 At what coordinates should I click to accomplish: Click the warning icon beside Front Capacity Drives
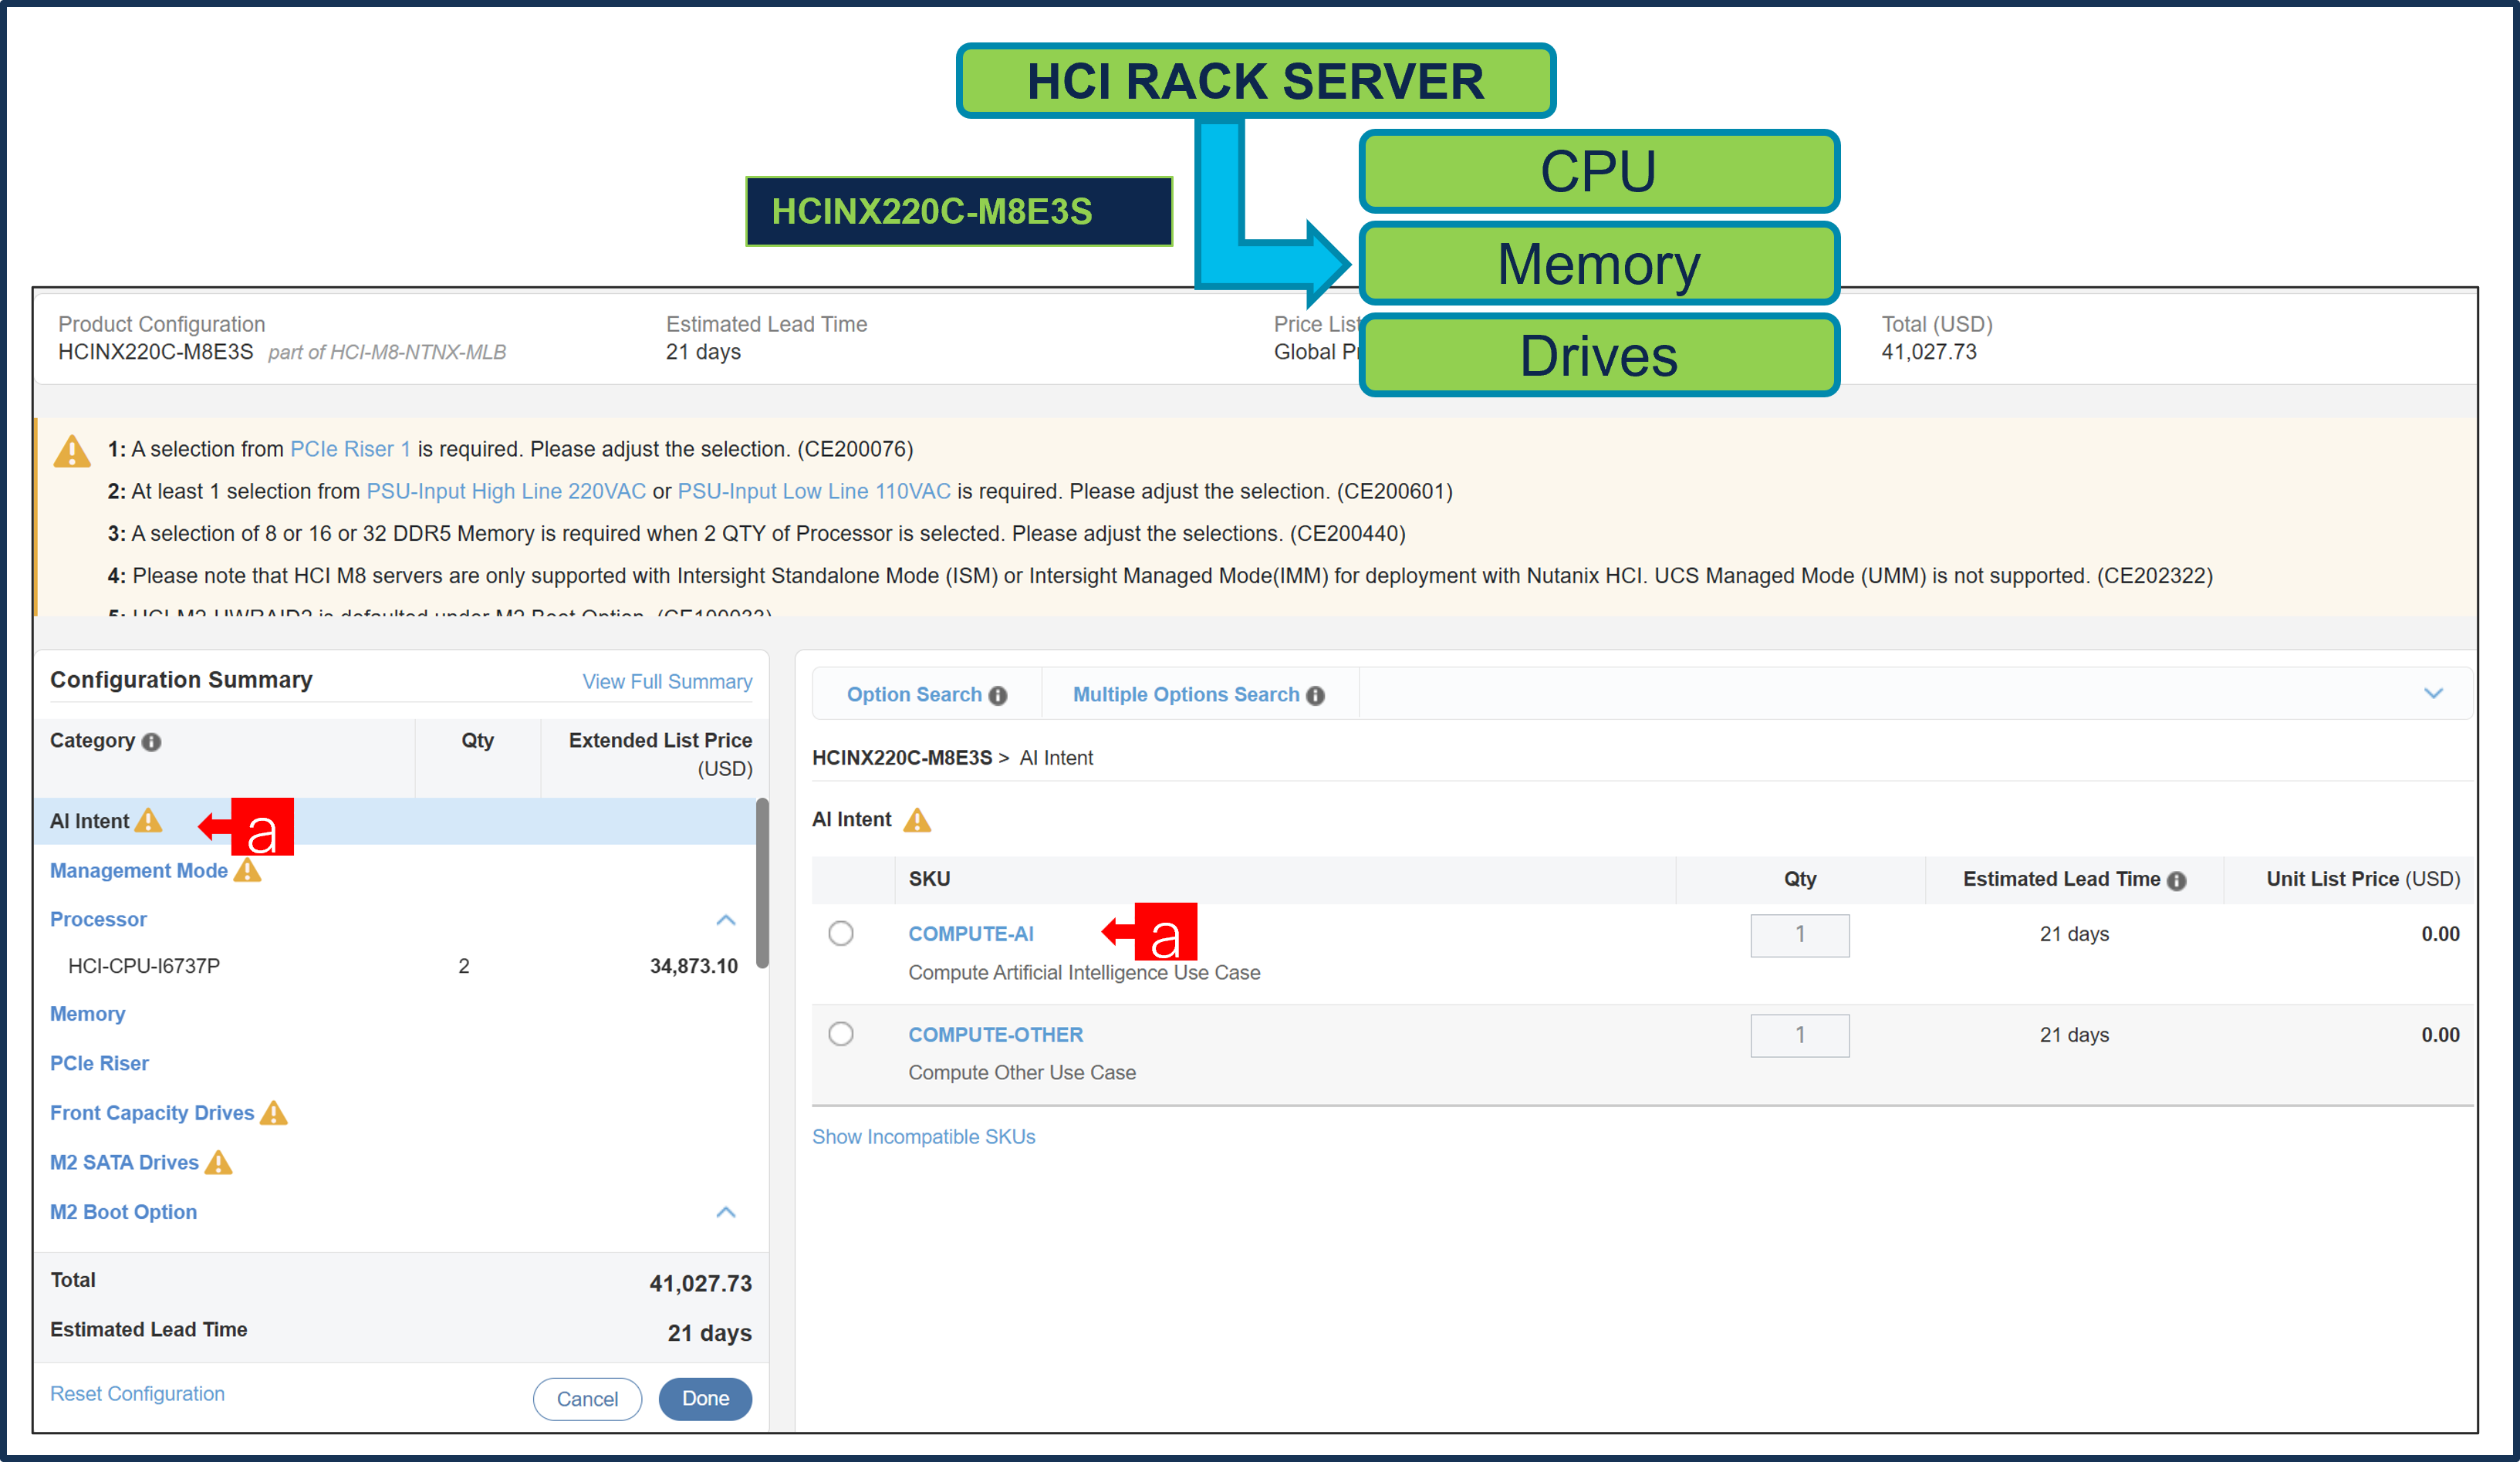point(274,1112)
